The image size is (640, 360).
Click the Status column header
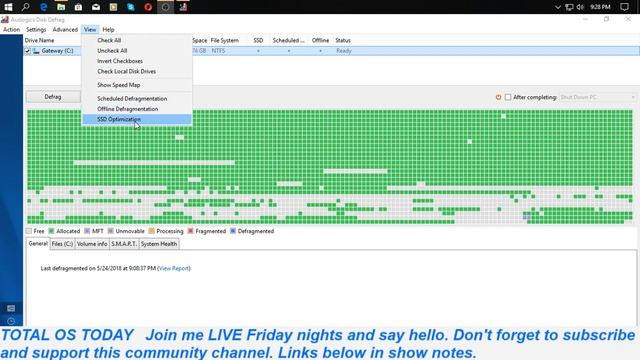click(x=343, y=40)
